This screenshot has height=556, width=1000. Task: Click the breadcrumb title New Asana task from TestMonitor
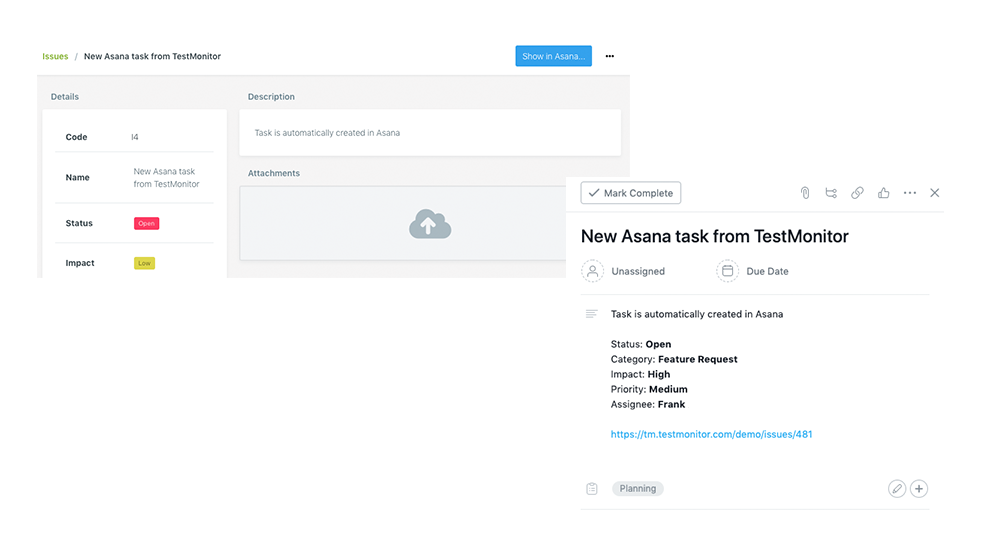pos(152,56)
